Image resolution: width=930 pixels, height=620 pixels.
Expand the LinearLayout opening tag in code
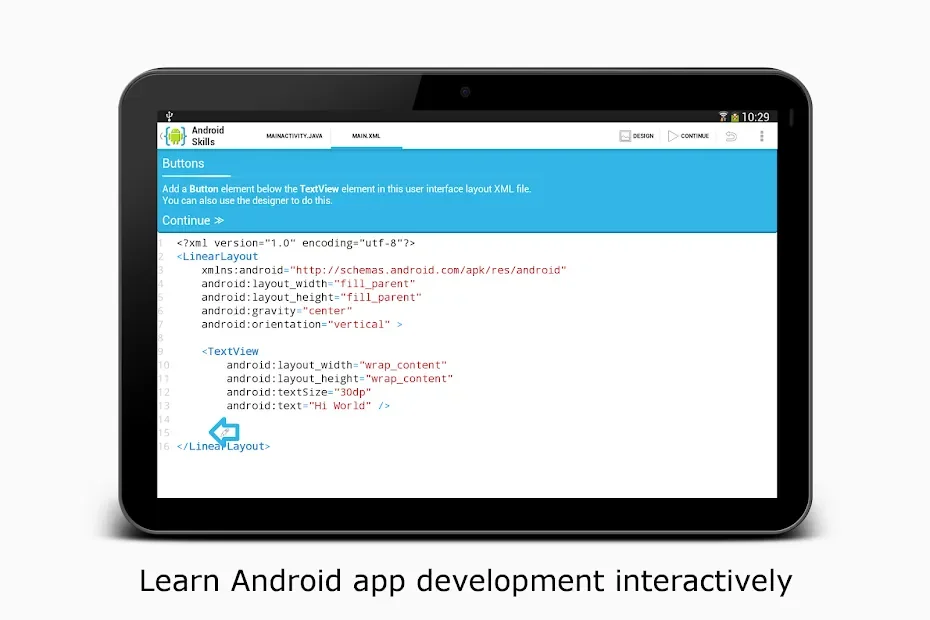click(217, 256)
